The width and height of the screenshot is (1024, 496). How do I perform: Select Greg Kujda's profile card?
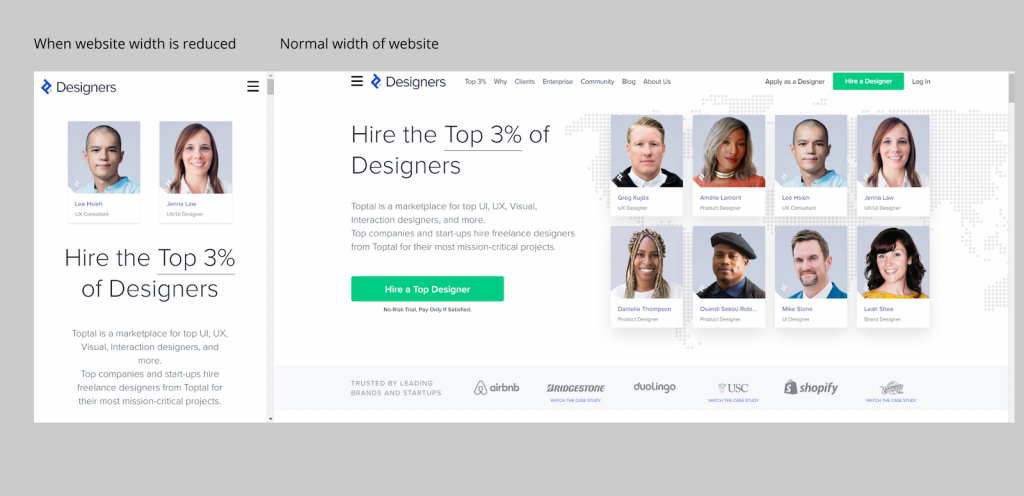tap(647, 165)
